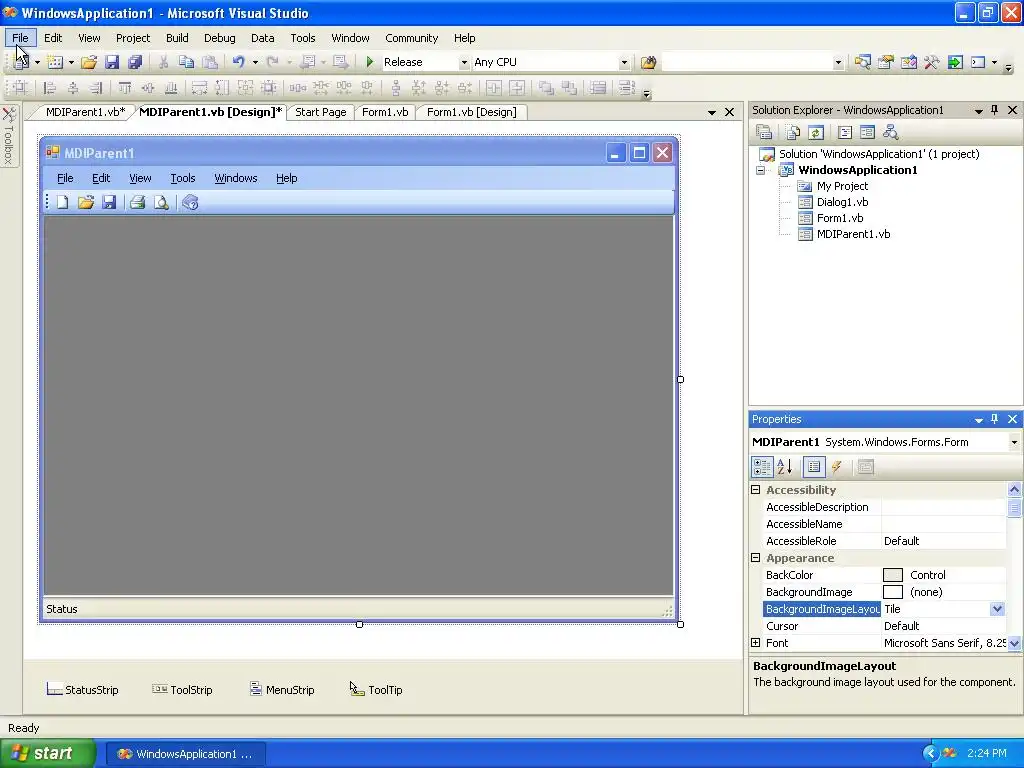1024x768 pixels.
Task: Click the Command Window toolbar icon
Action: point(978,62)
